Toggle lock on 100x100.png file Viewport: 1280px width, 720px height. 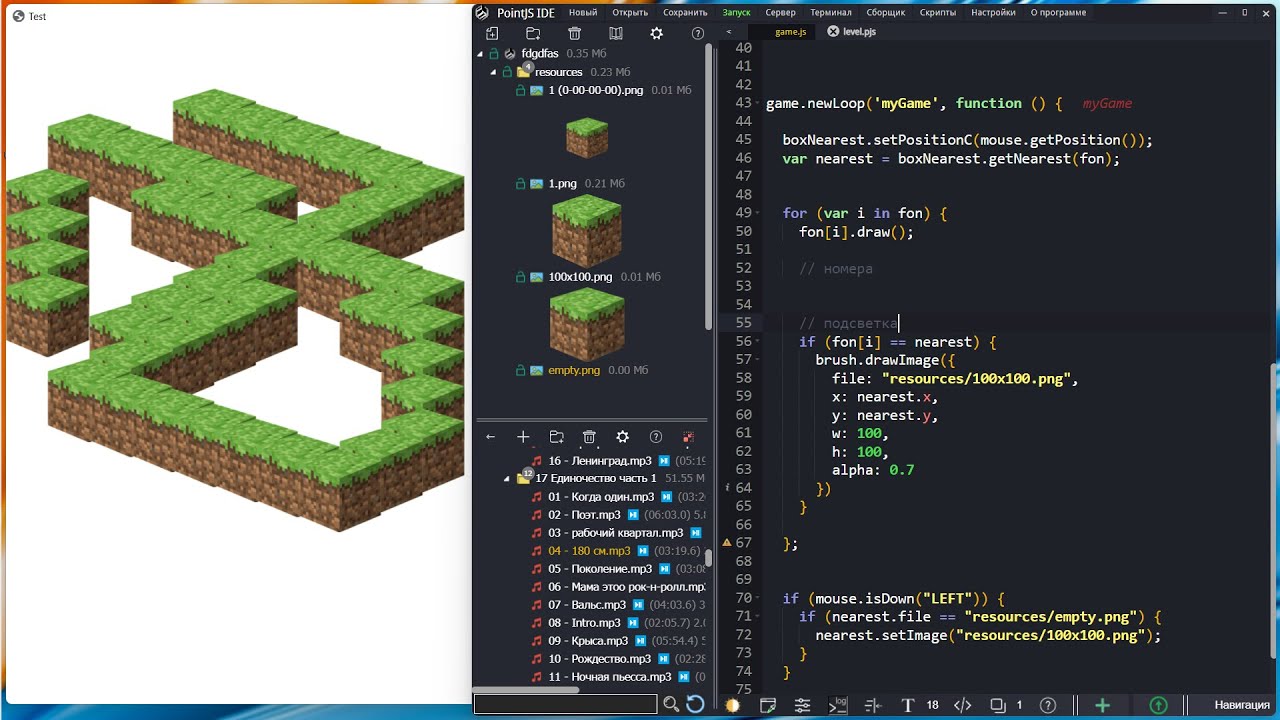click(x=520, y=277)
